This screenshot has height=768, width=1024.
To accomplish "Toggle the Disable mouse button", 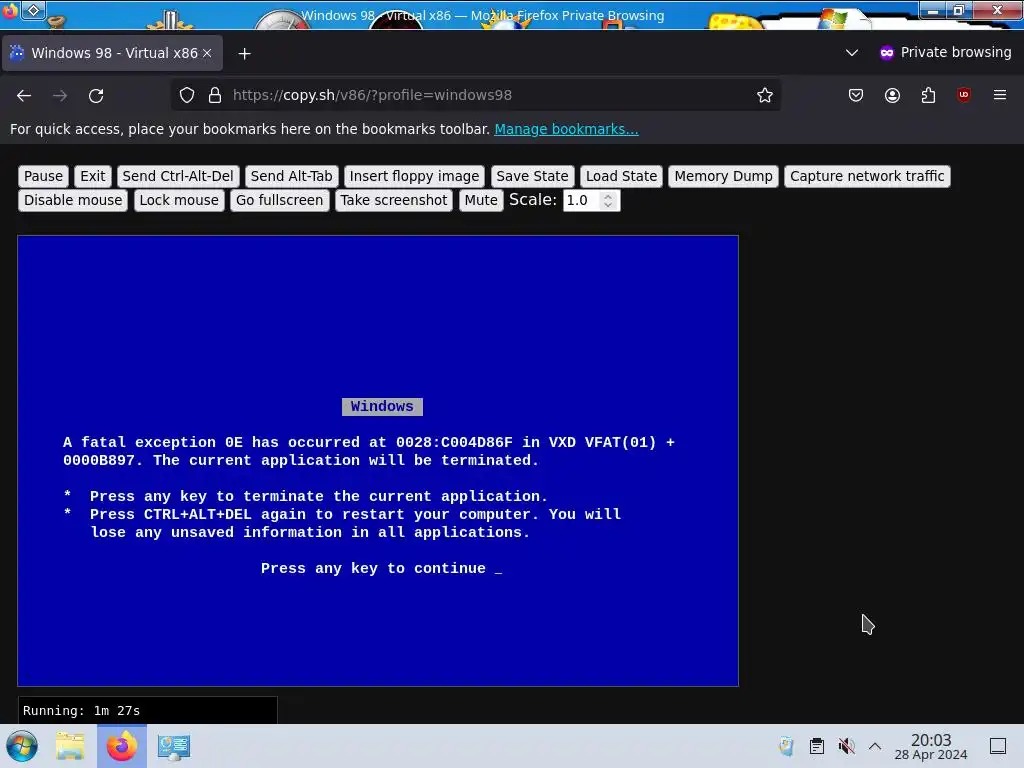I will click(73, 200).
